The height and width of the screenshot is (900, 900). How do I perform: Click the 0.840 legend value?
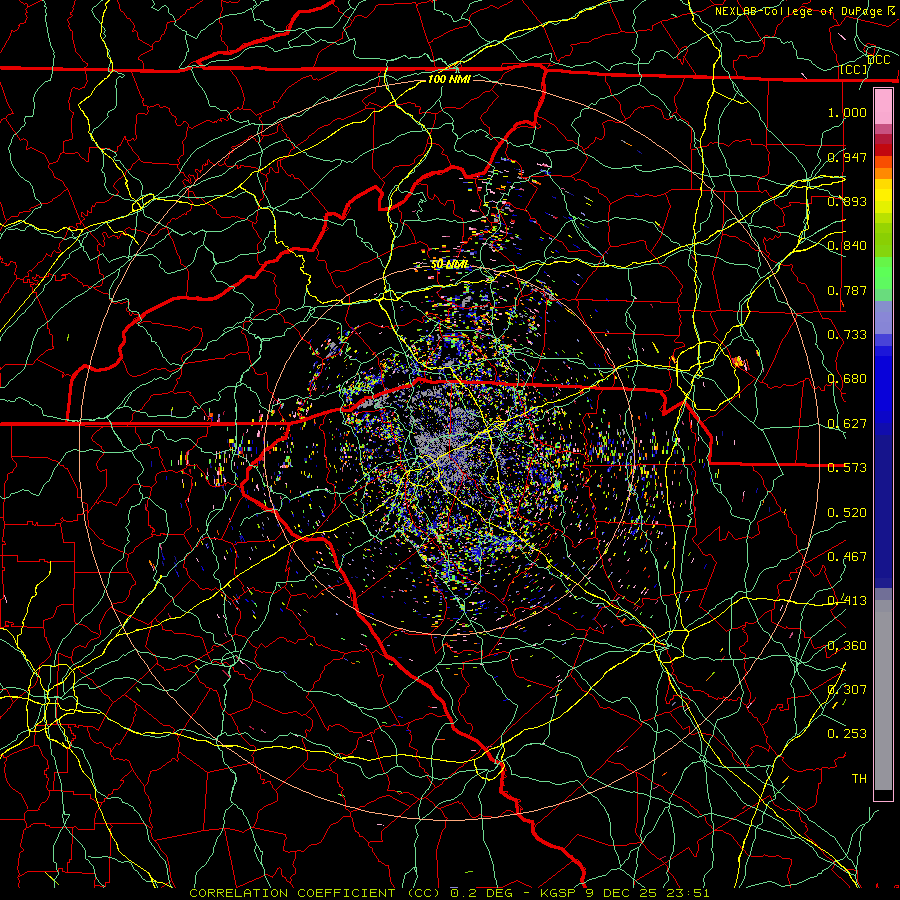click(847, 246)
